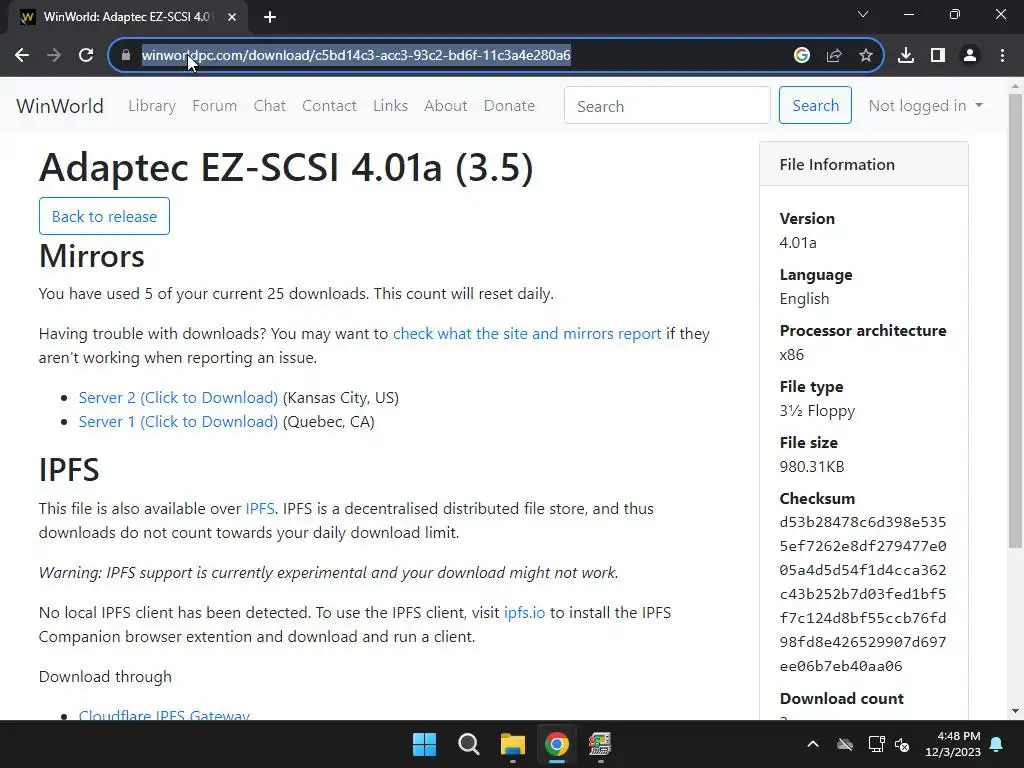Open the Chrome profile icon
This screenshot has width=1024, height=768.
[970, 56]
